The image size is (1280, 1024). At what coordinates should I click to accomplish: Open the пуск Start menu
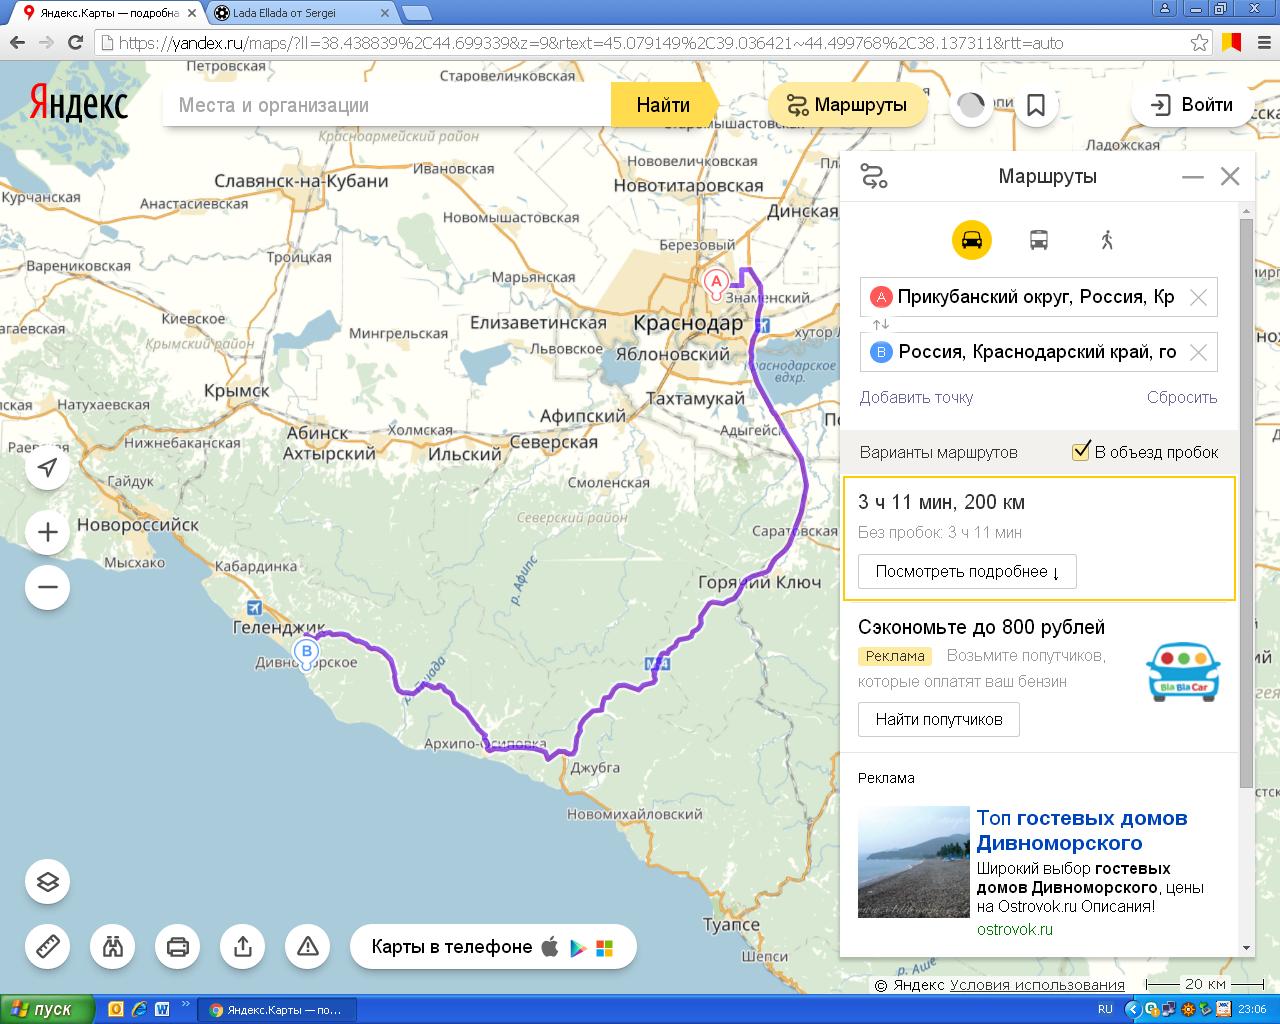(47, 1009)
